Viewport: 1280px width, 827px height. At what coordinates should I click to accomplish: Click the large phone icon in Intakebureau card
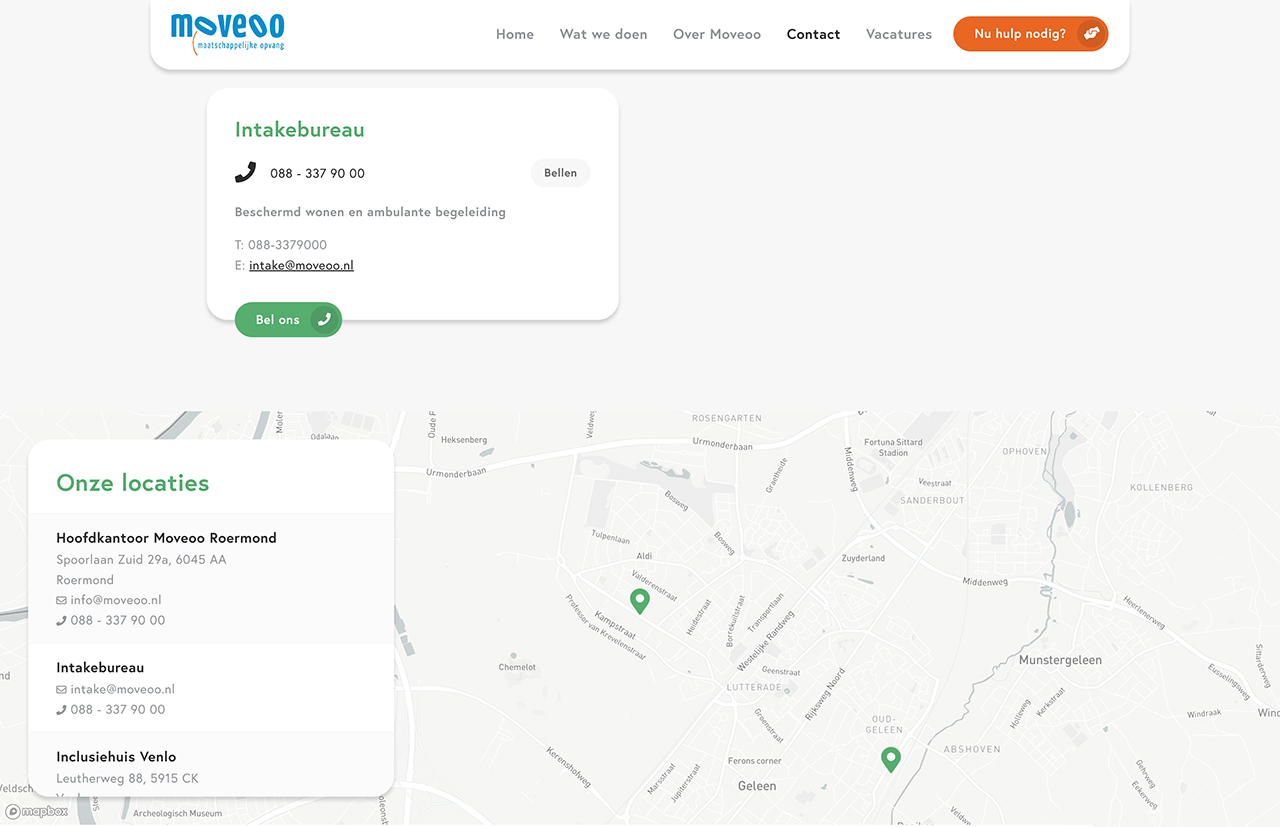point(245,172)
